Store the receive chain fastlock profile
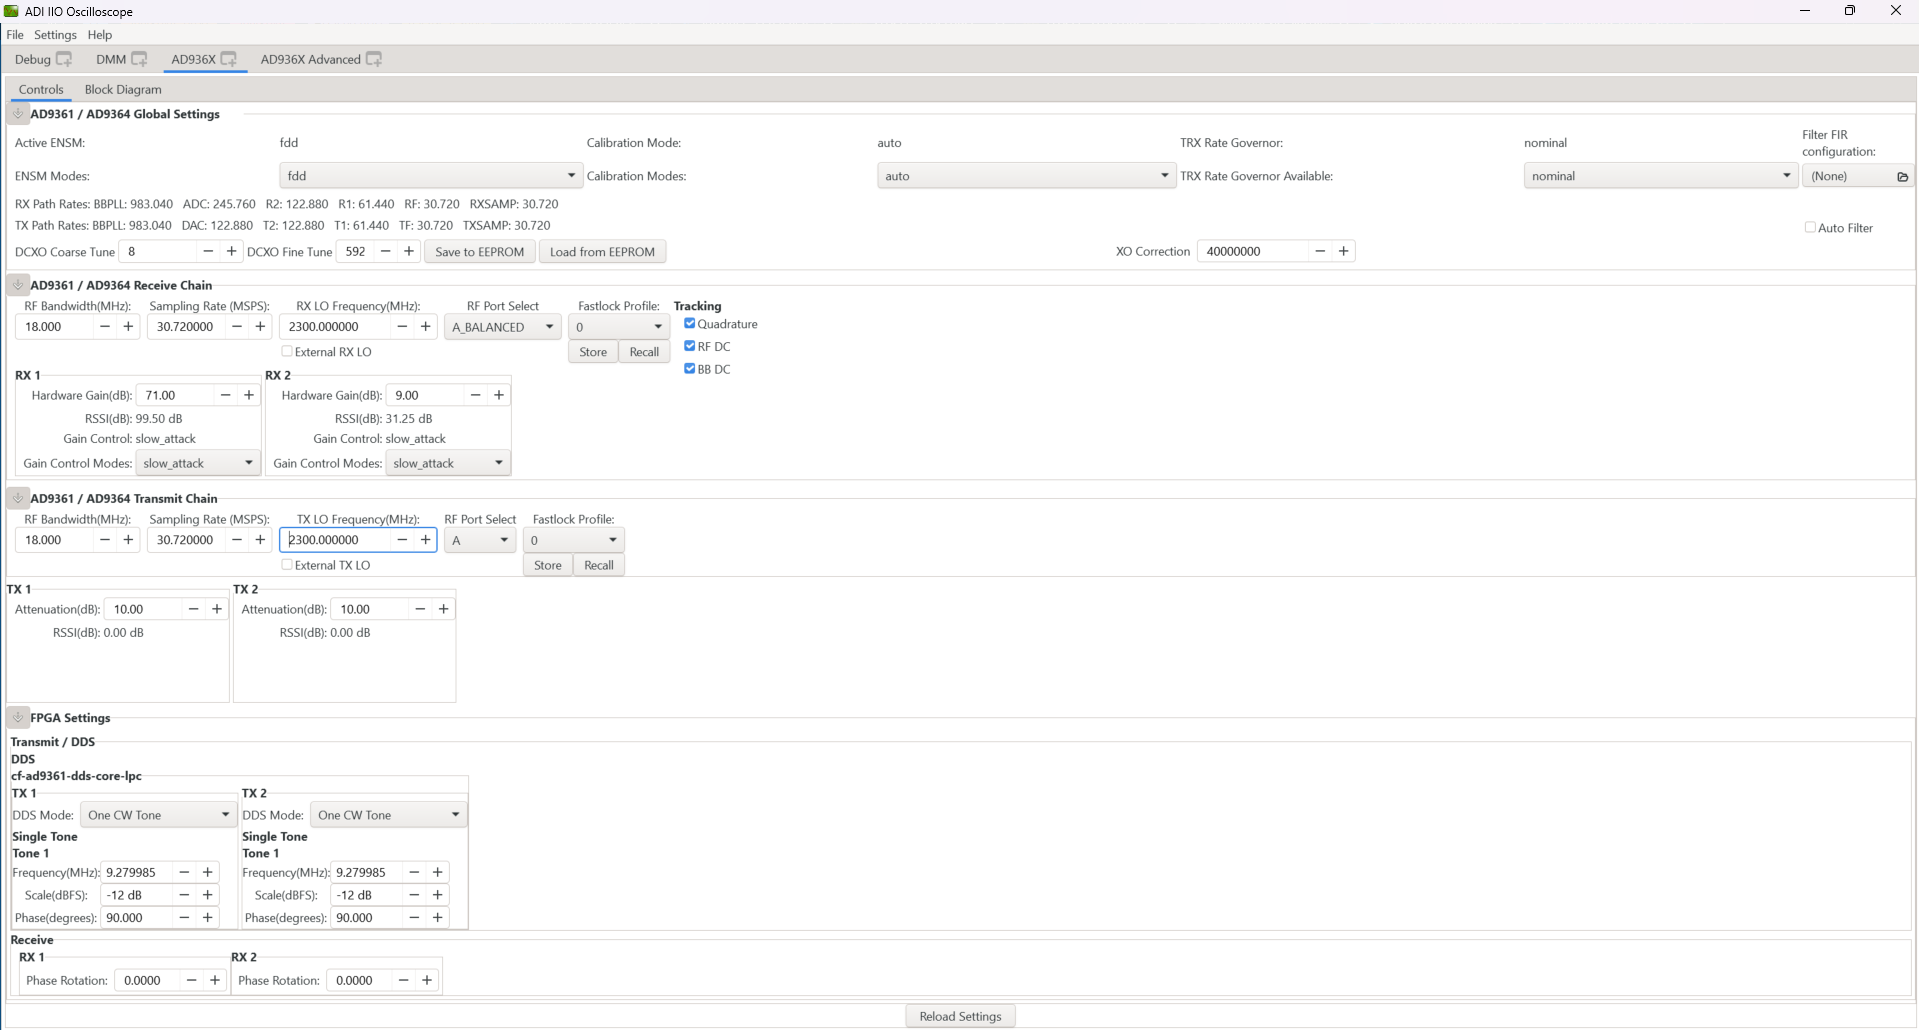 [x=593, y=352]
